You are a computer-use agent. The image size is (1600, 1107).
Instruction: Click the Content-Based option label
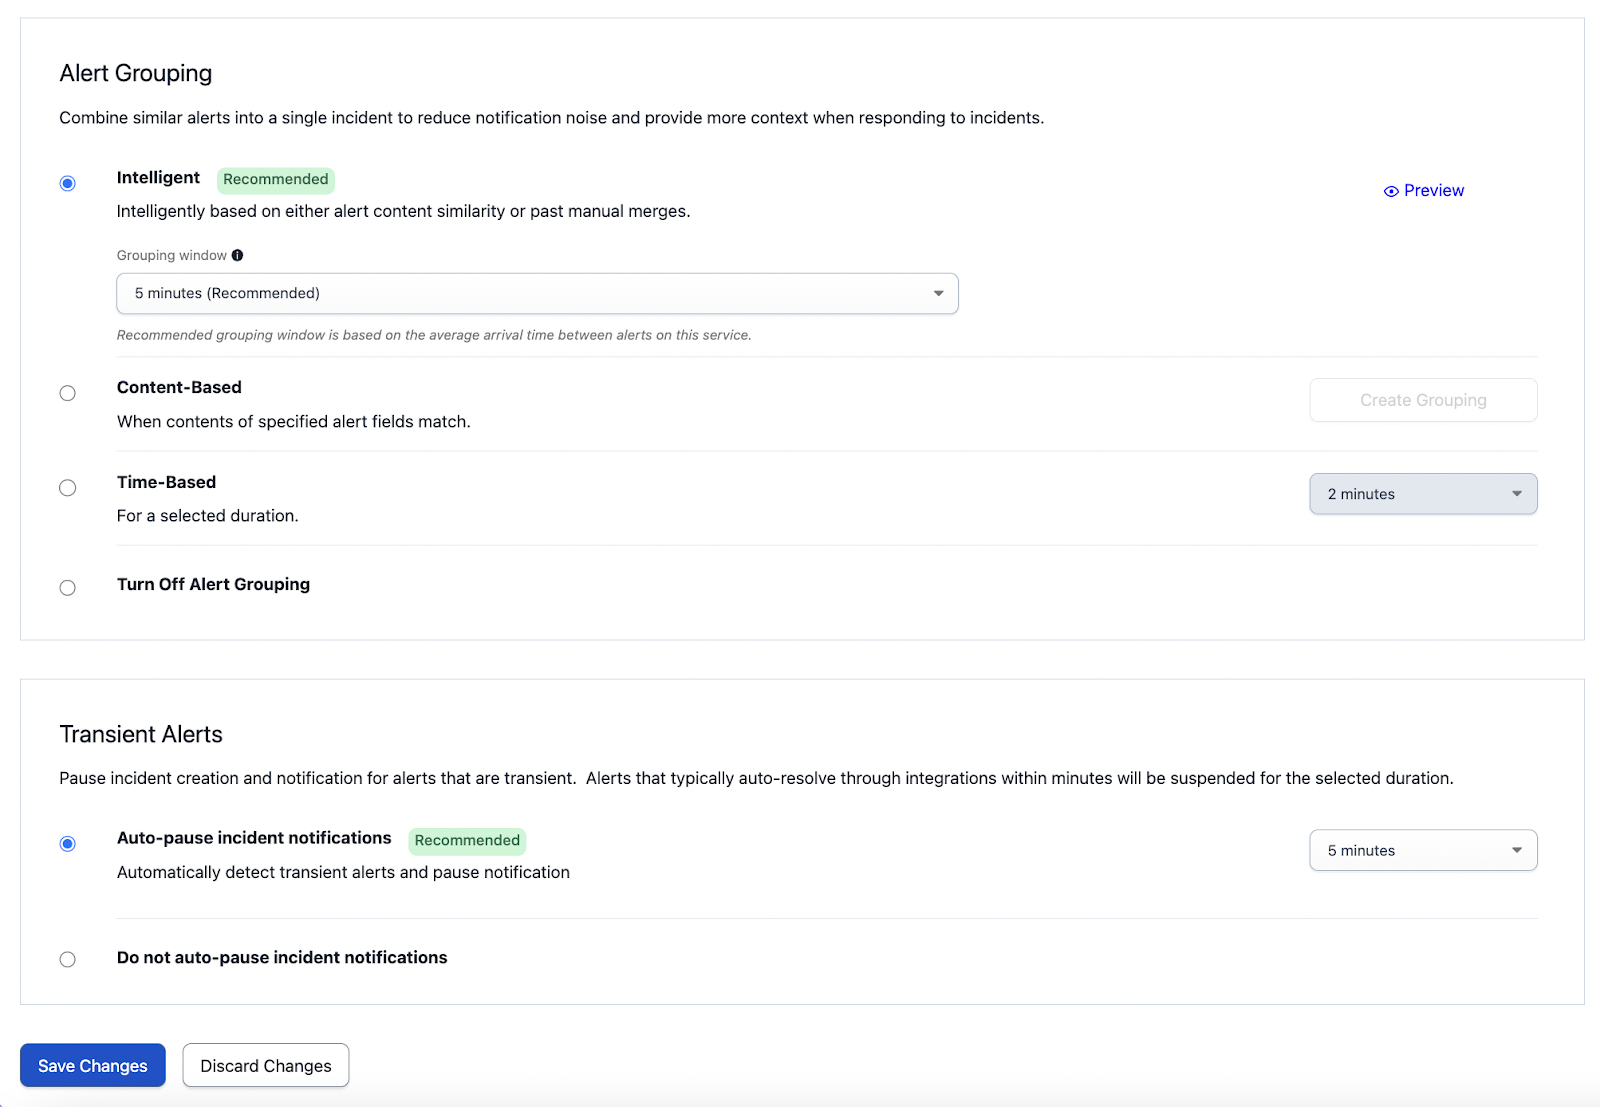179,388
